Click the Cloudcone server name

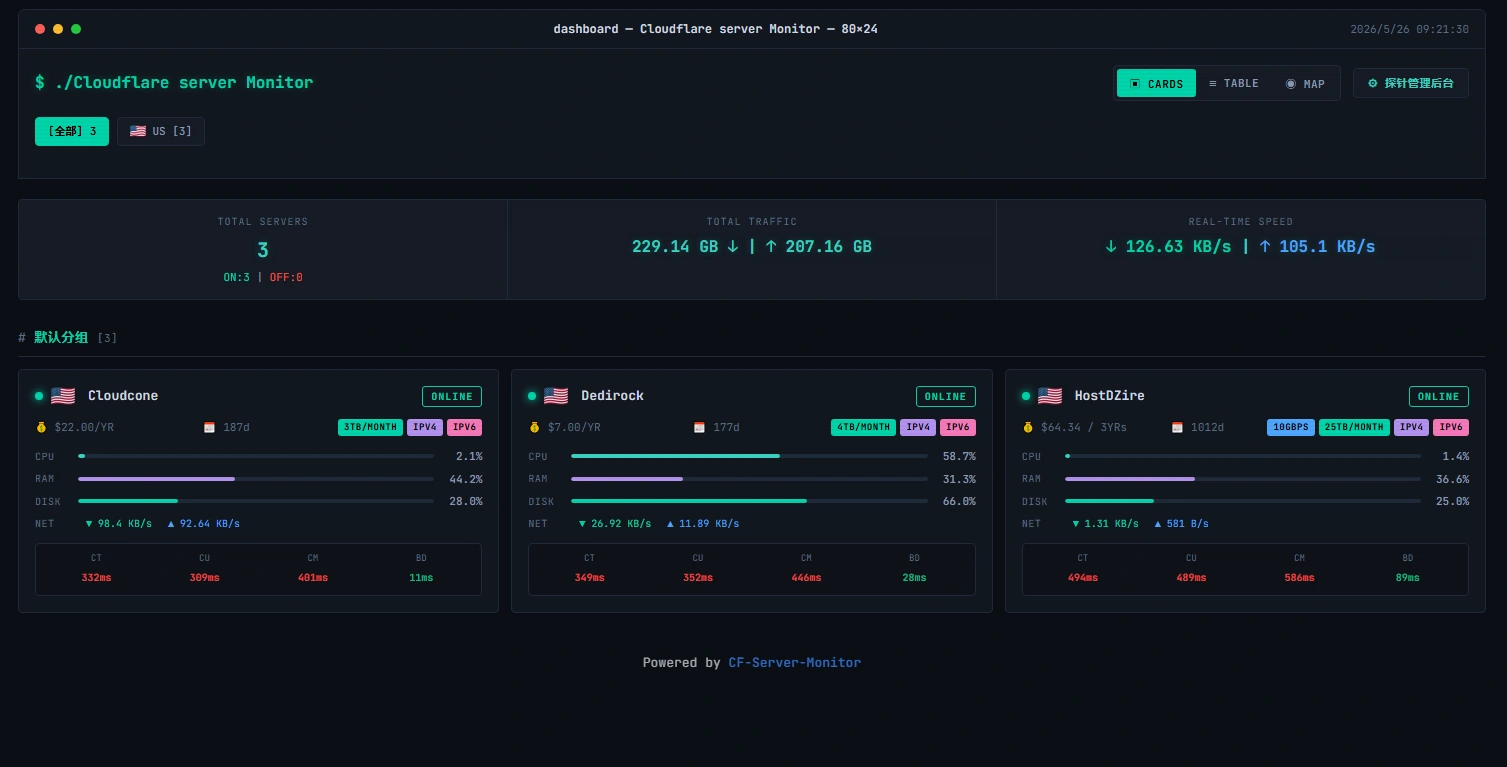(x=123, y=396)
